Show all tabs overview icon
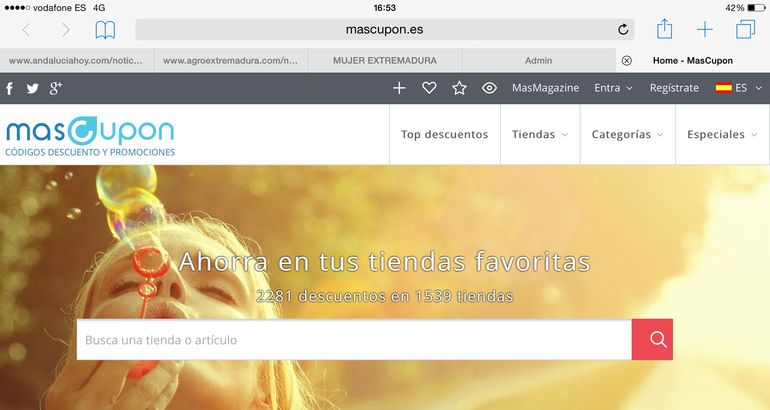Viewport: 770px width, 410px height. click(745, 29)
